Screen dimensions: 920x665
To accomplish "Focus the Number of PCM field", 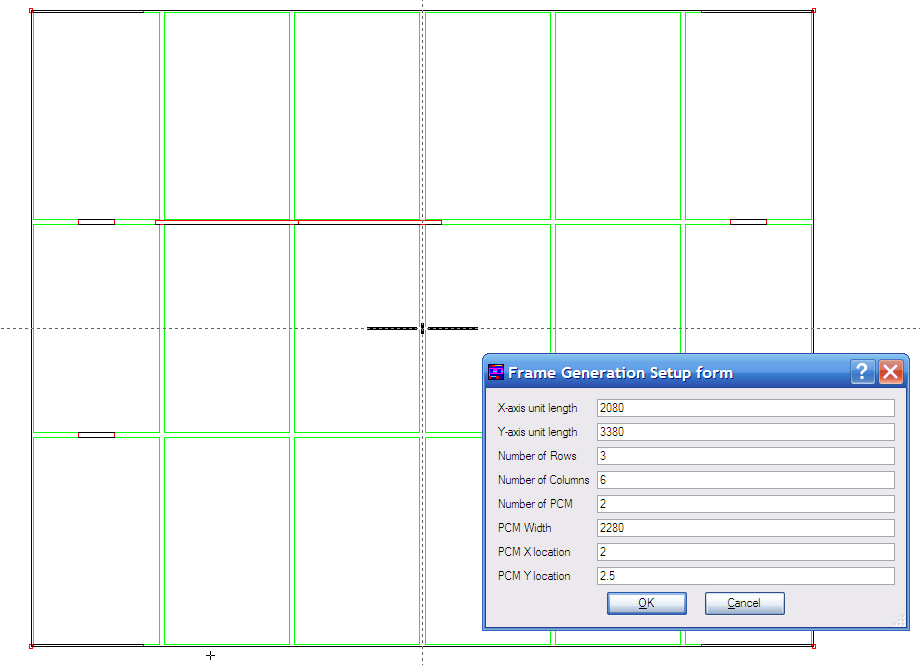I will 744,504.
